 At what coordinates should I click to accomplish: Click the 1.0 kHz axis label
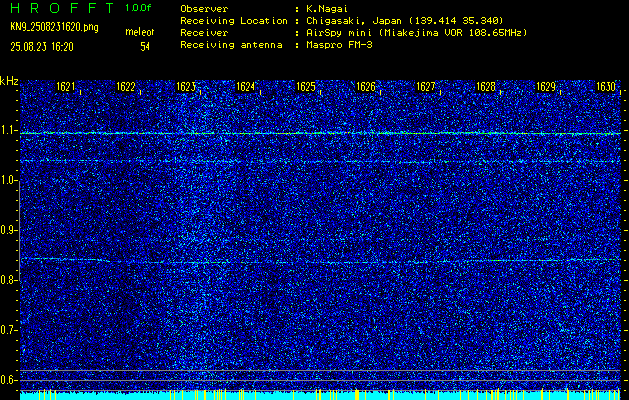pos(8,181)
